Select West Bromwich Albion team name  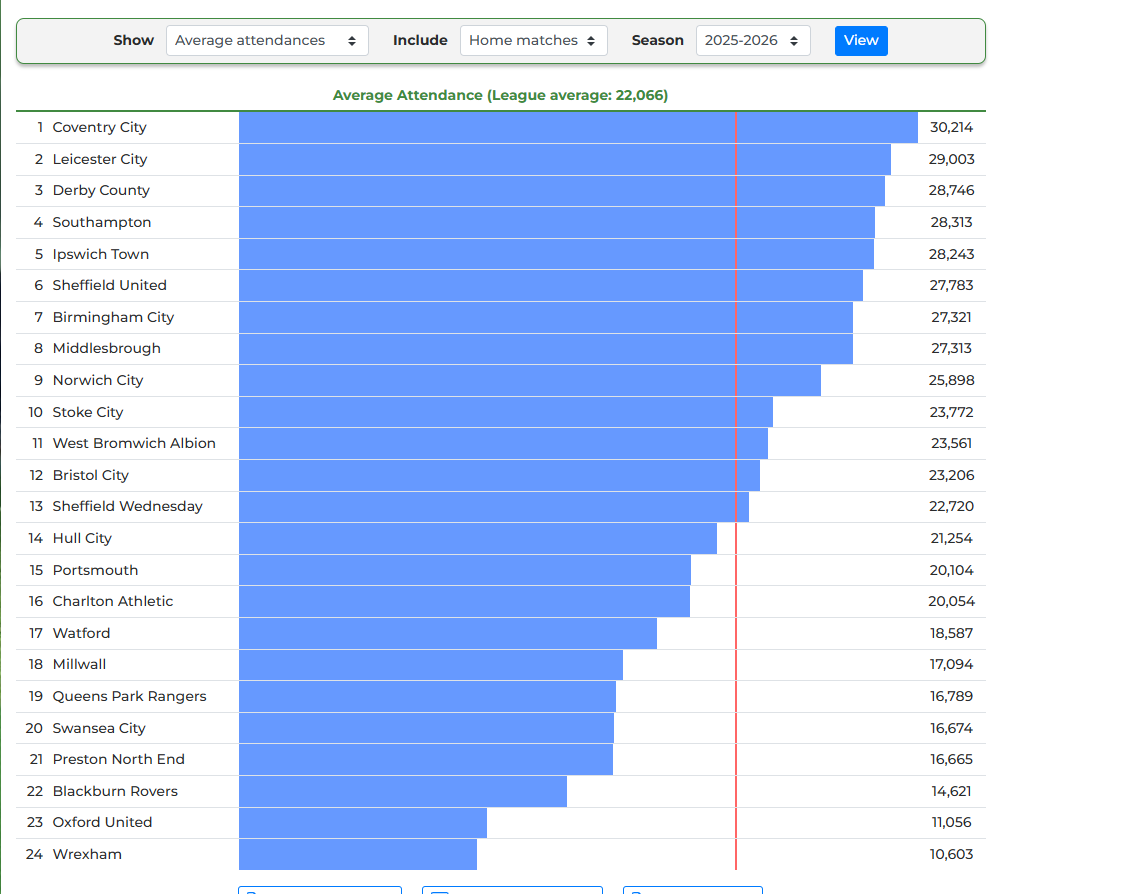coord(134,443)
